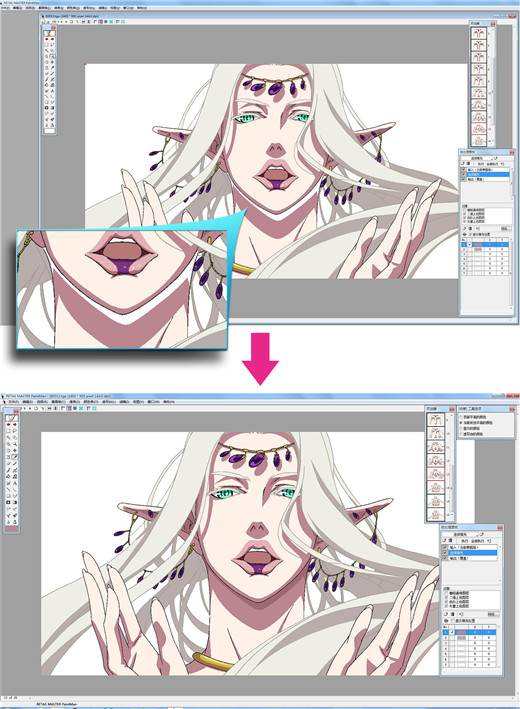Screen dimensions: 520x709
Task: Select red-bordered cel thumbnail beside tool options panel
Action: click(x=435, y=474)
